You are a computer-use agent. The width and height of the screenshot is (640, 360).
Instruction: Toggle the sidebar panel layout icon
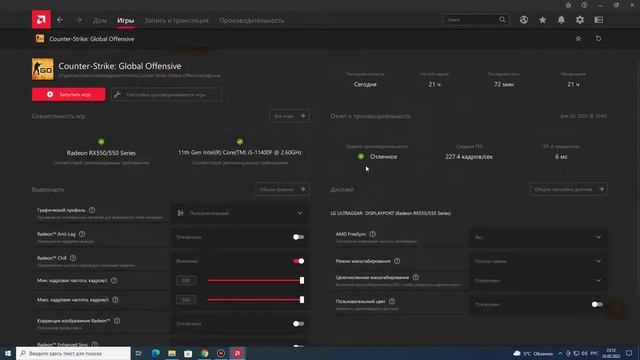pos(598,20)
